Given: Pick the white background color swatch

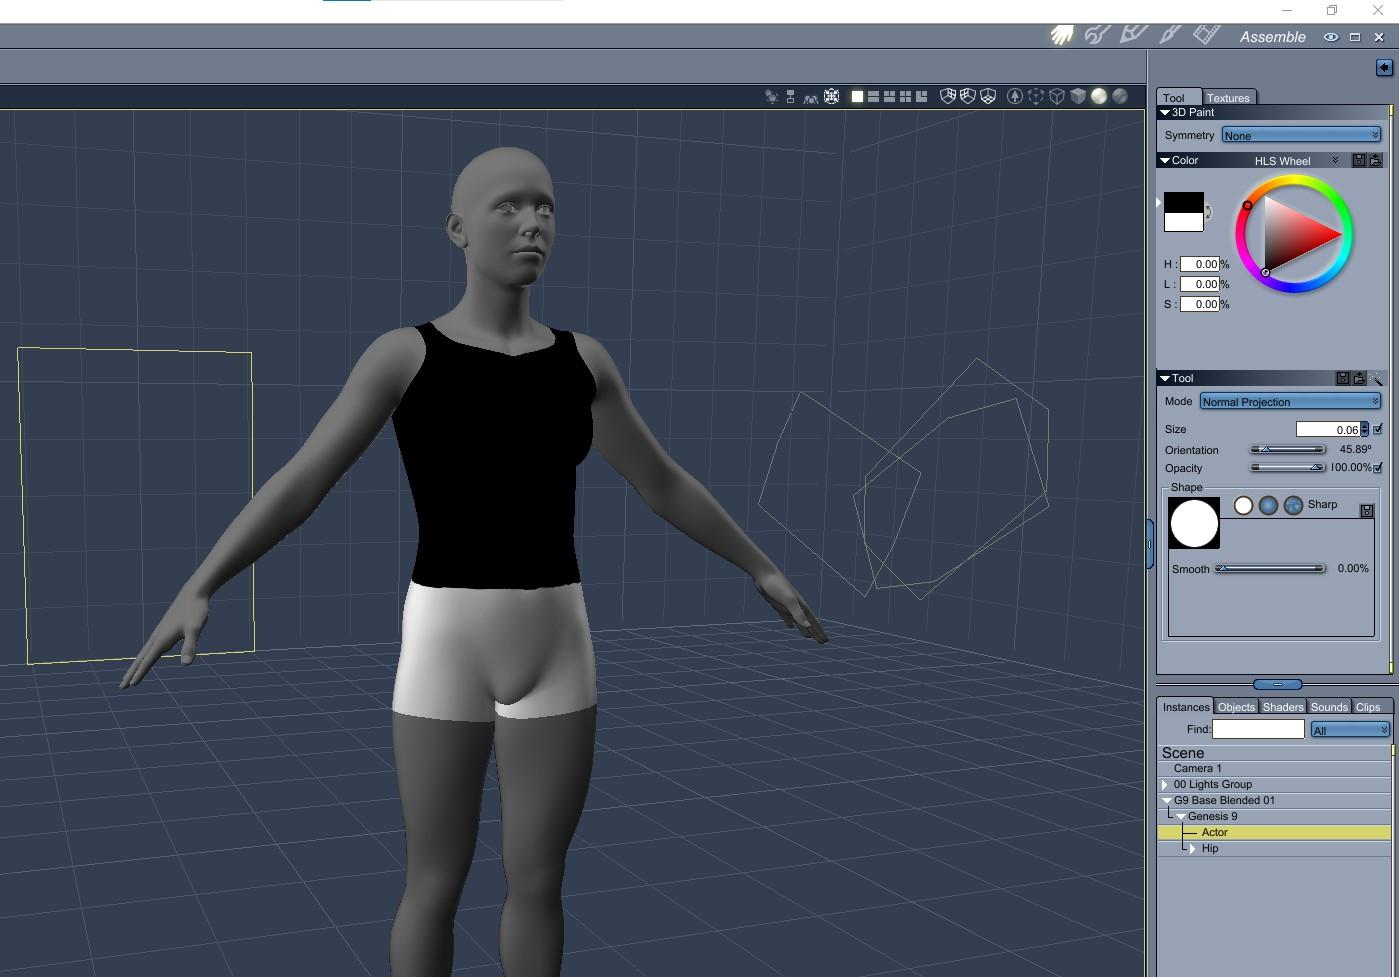Looking at the screenshot, I should [x=1184, y=222].
